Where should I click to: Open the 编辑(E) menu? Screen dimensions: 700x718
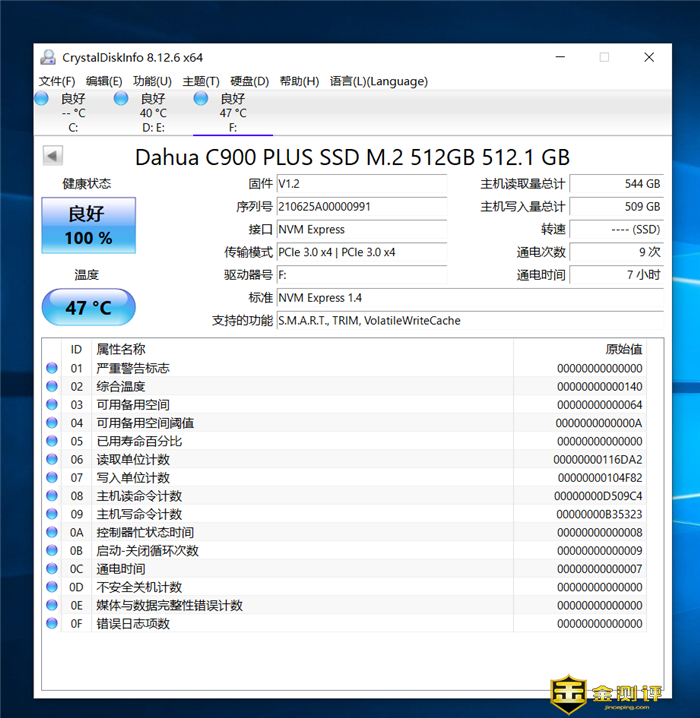[104, 81]
